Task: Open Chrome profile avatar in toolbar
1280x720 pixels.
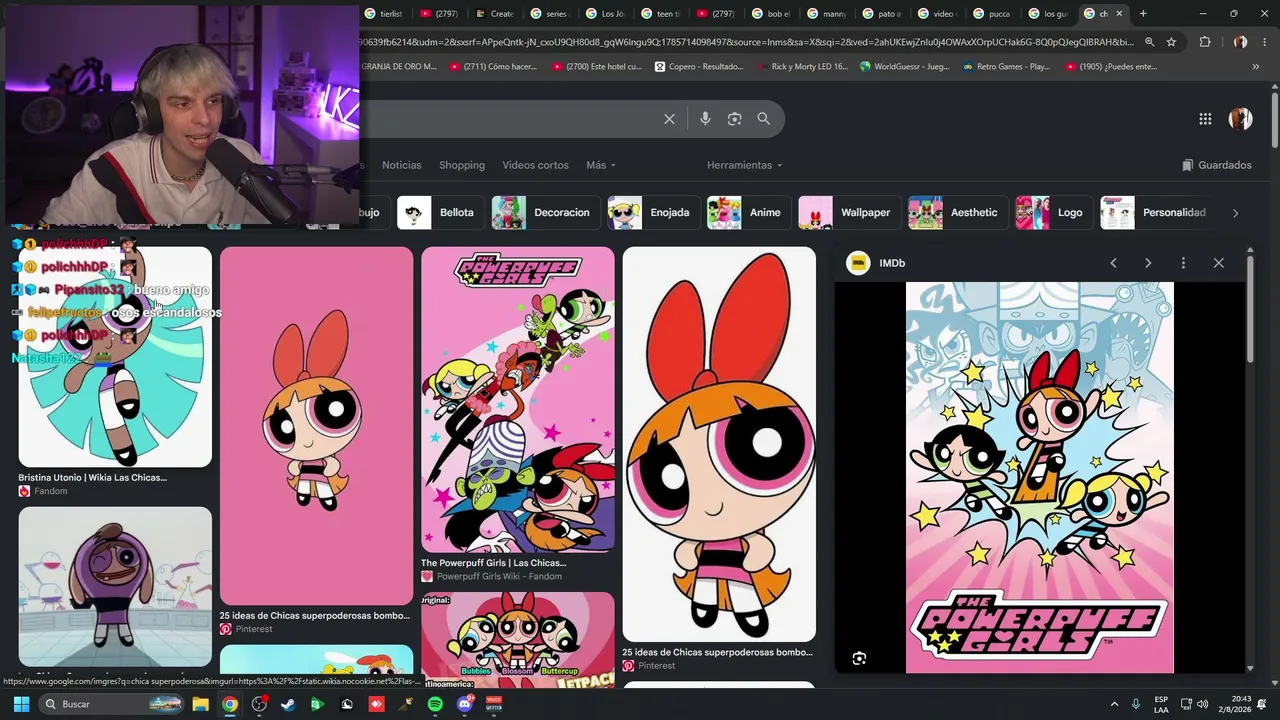Action: coord(1240,42)
